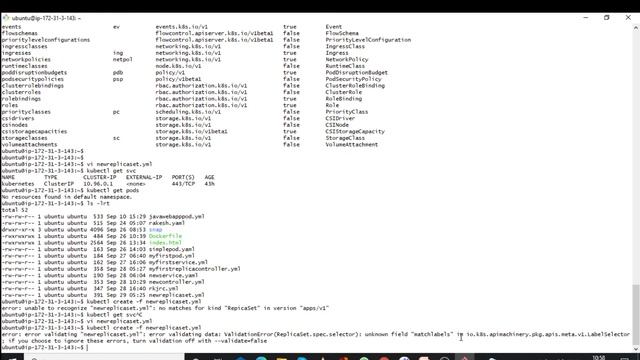Select file 'myfirstreplicacontroller.yml'

(195, 269)
